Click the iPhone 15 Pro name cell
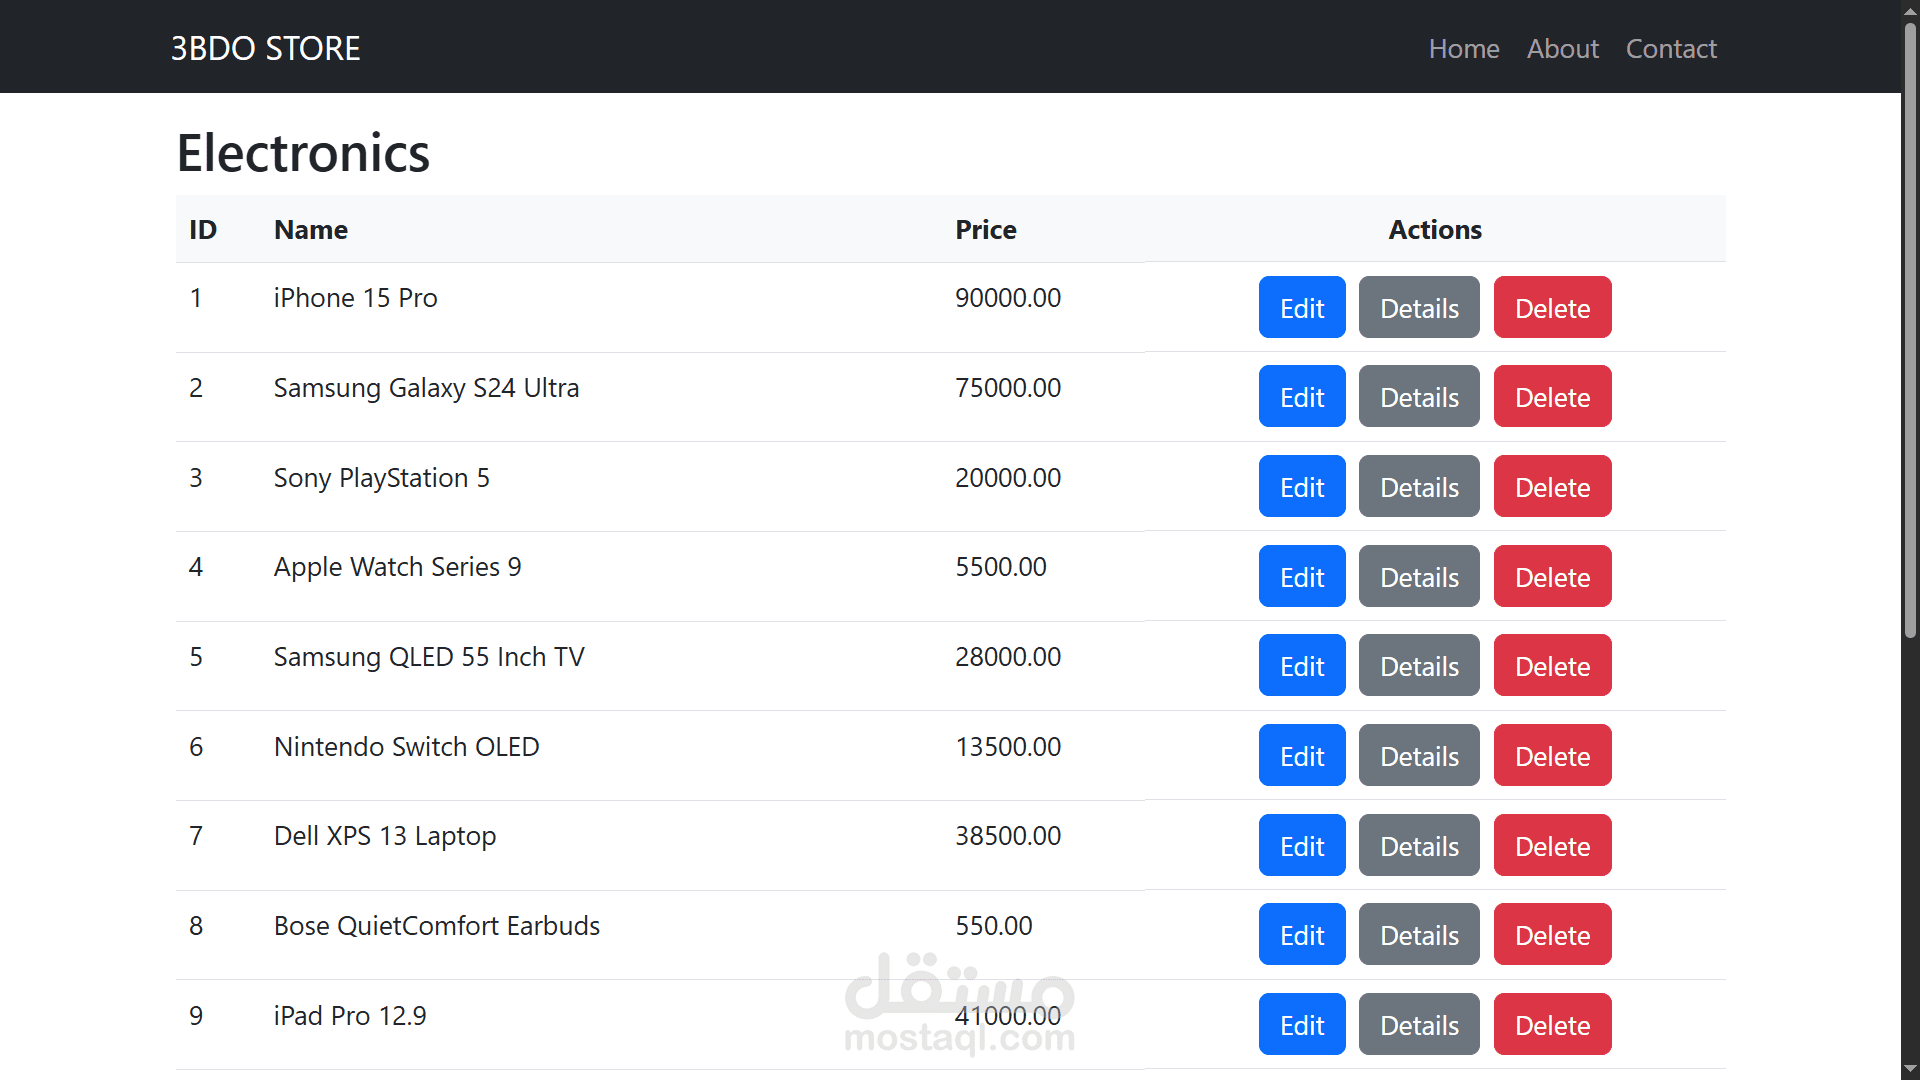The width and height of the screenshot is (1920, 1080). pos(355,298)
